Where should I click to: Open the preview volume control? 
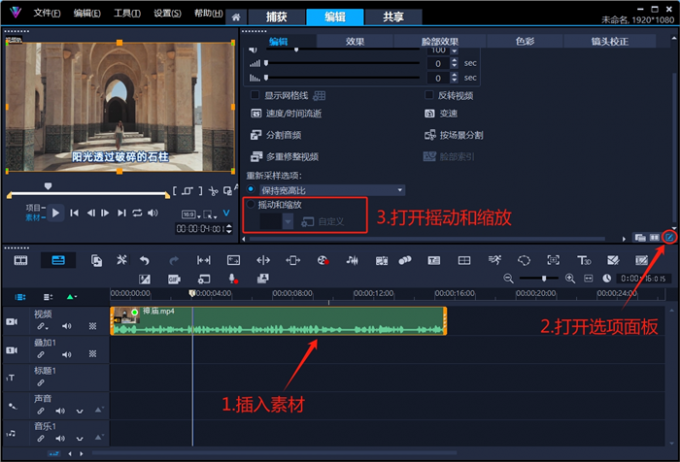(x=153, y=213)
